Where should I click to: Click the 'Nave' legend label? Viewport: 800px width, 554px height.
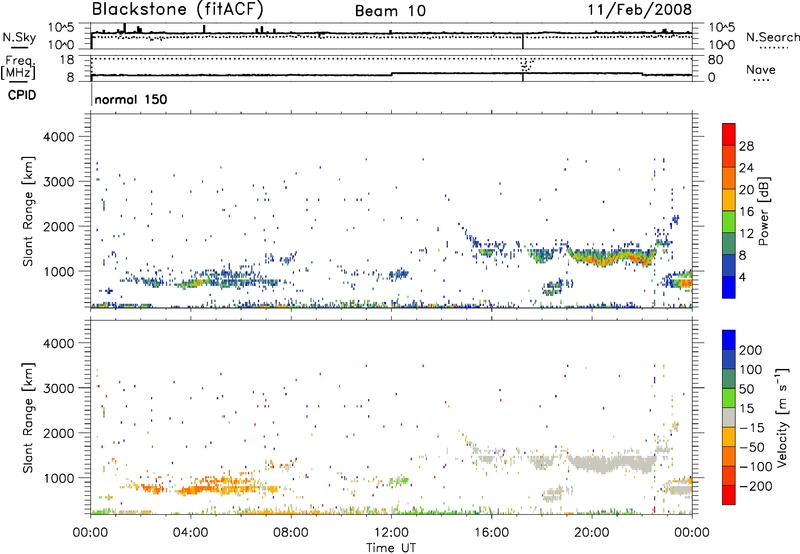[760, 70]
